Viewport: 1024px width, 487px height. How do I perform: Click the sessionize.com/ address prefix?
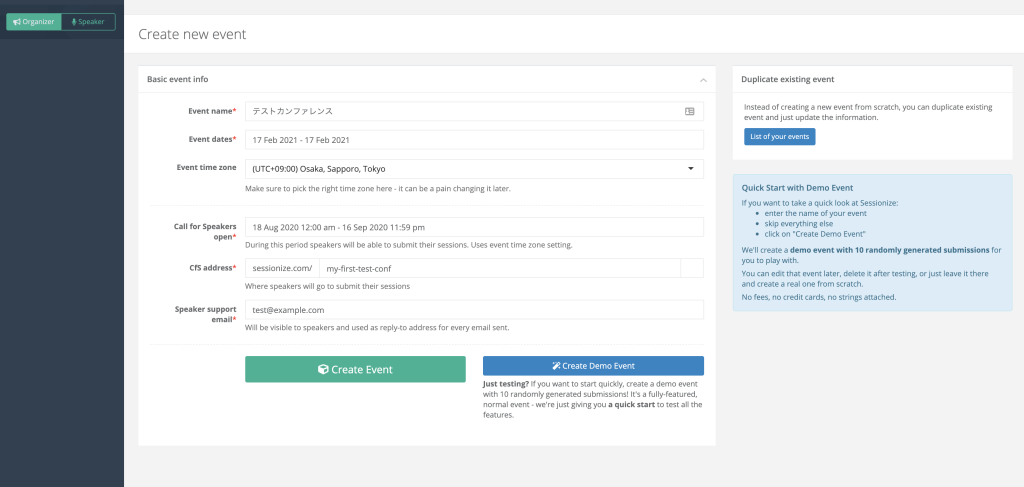282,268
